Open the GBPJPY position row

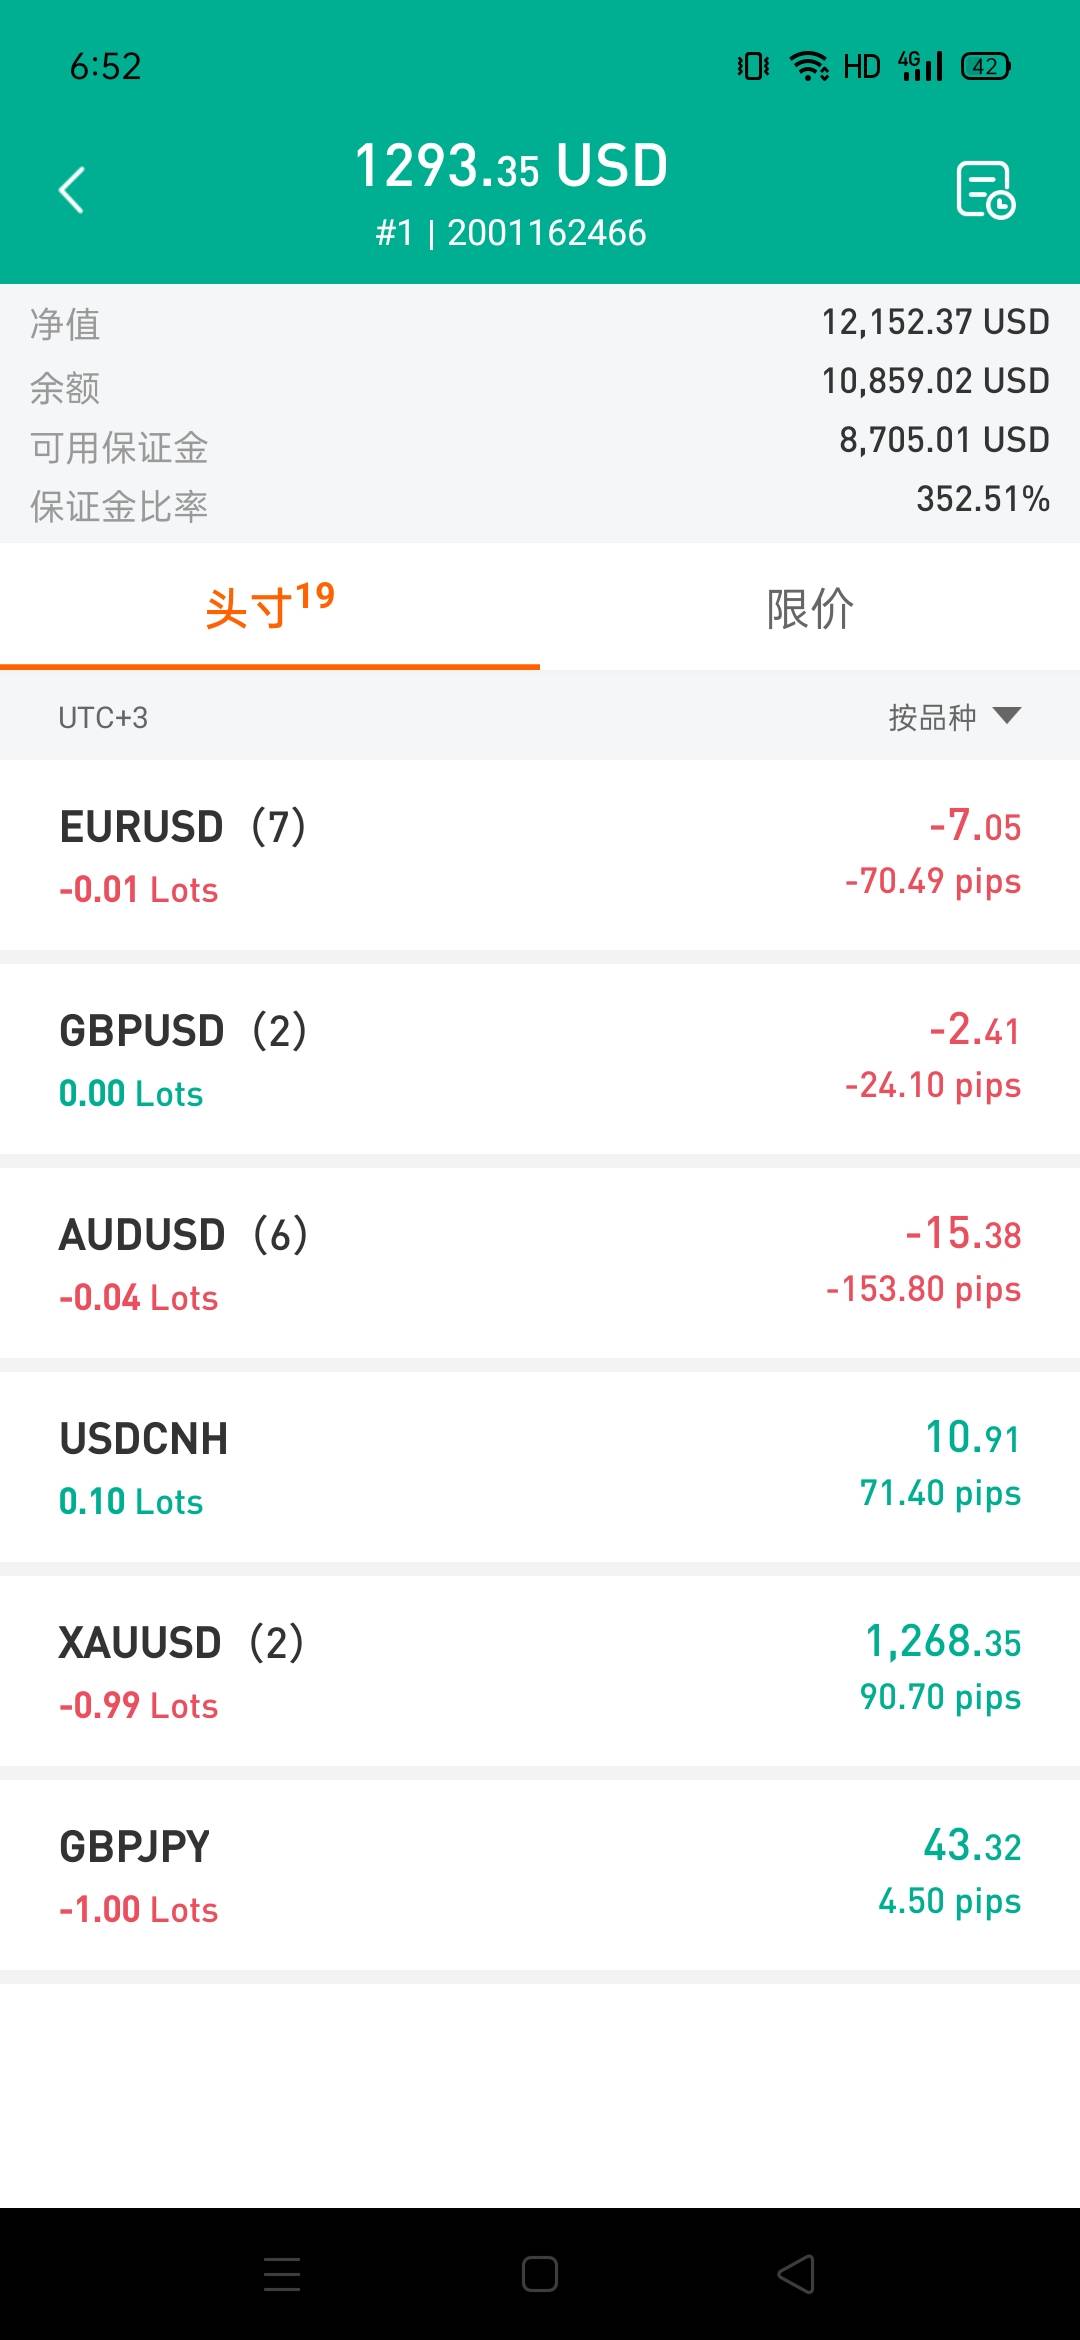540,1875
